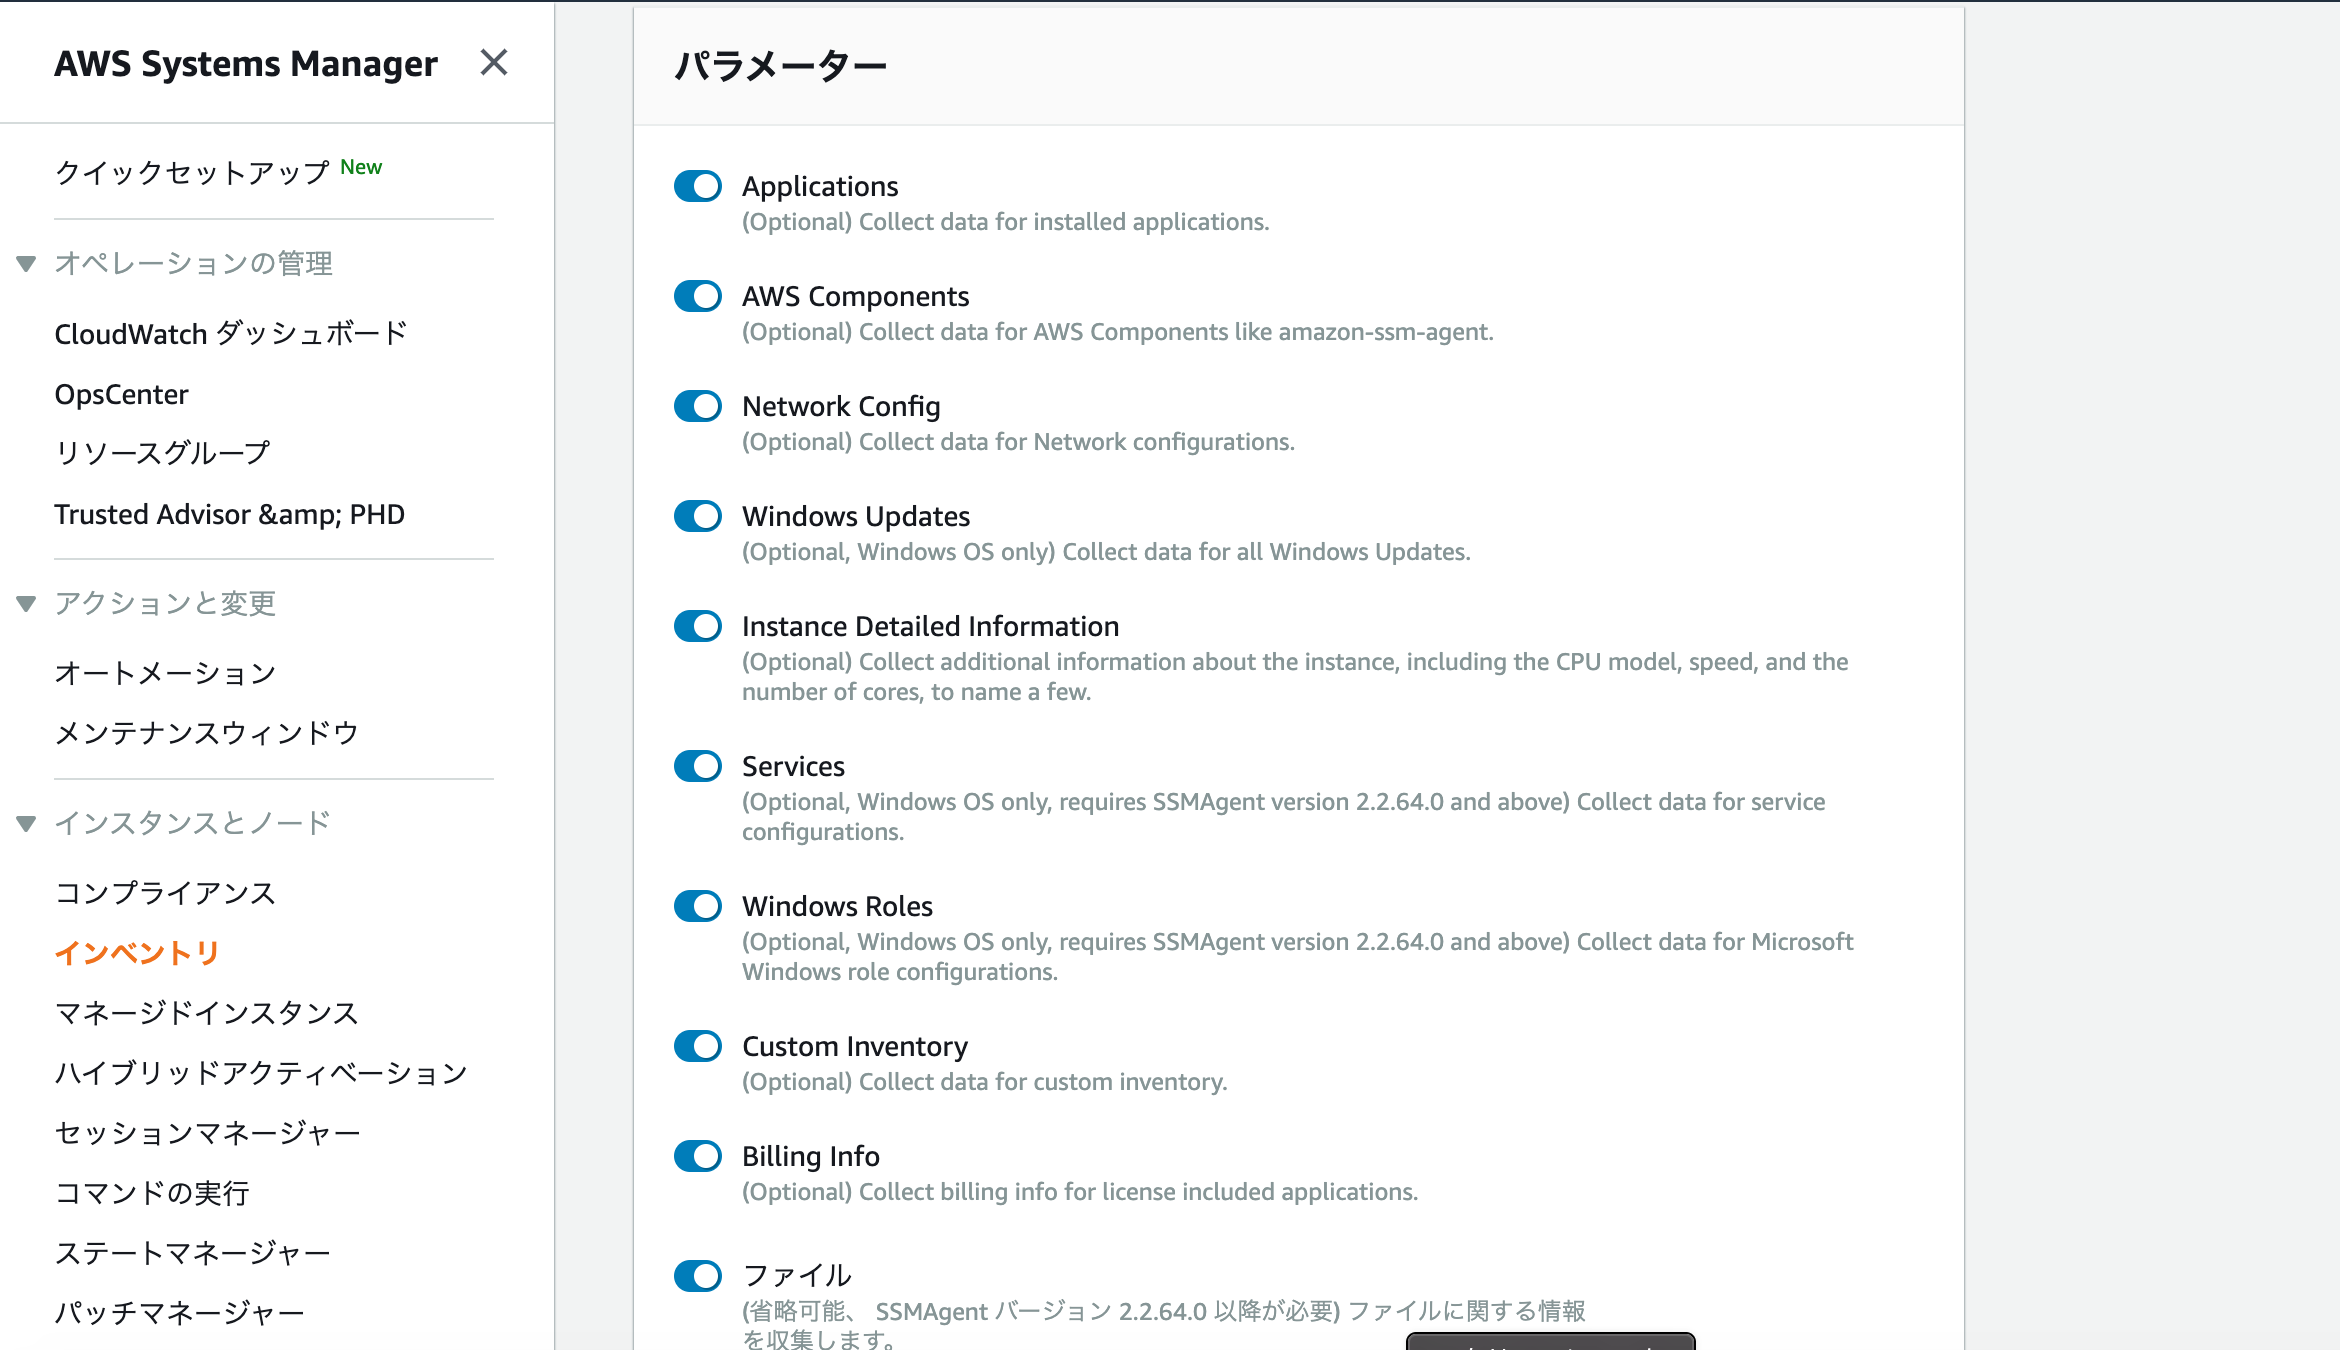The image size is (2340, 1350).
Task: Switch off the Services toggle
Action: click(698, 766)
